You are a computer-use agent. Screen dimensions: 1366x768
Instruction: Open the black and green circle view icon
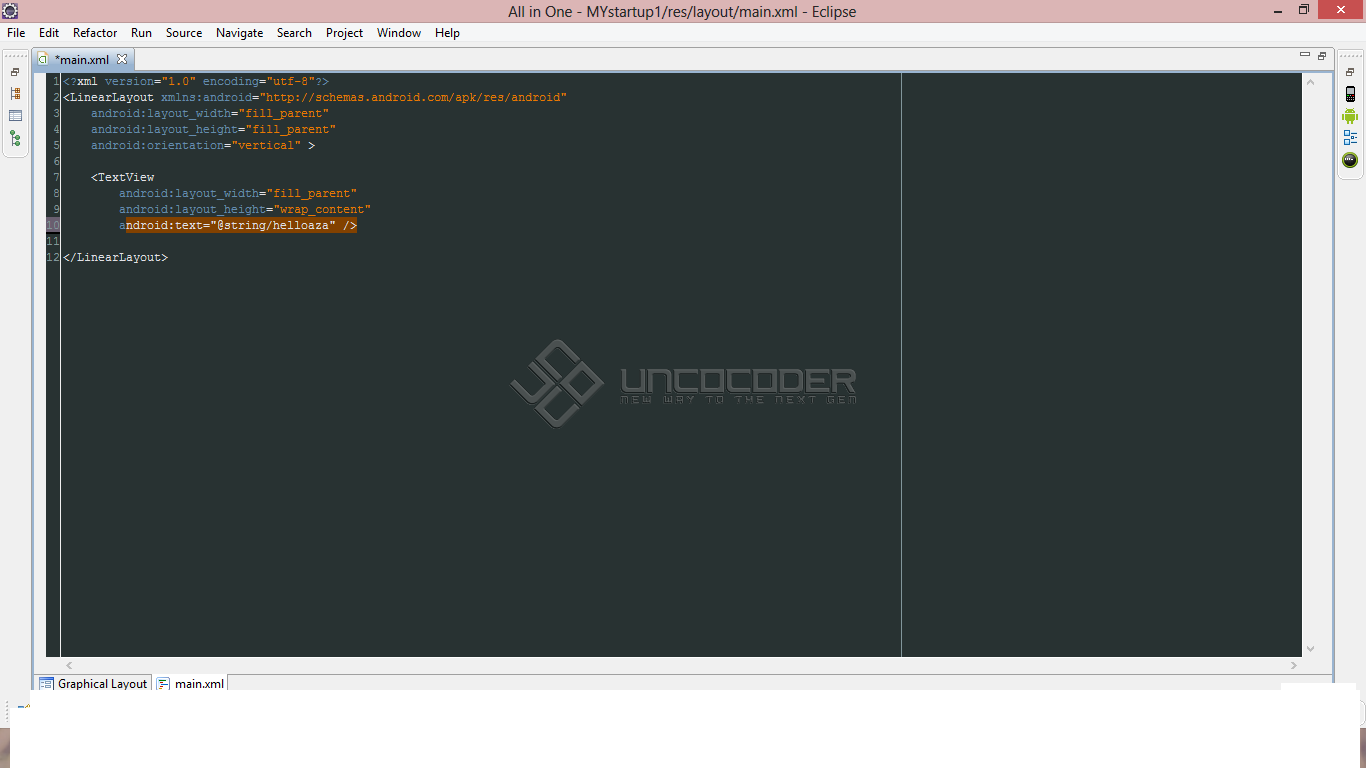tap(1350, 160)
